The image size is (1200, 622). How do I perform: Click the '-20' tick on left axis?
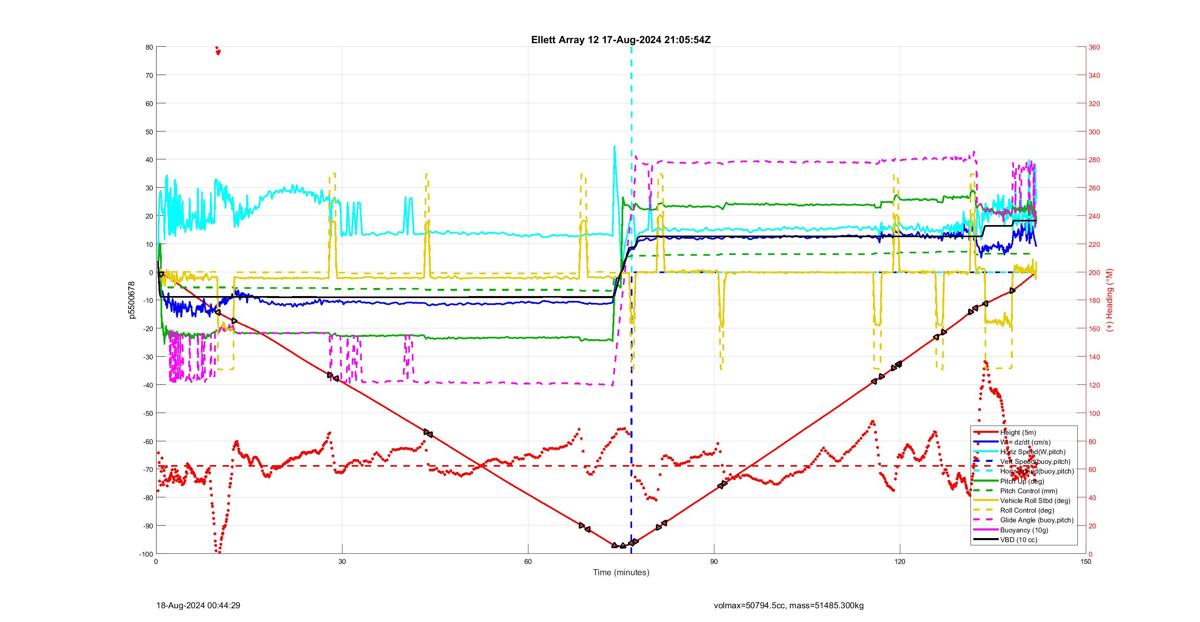(146, 329)
